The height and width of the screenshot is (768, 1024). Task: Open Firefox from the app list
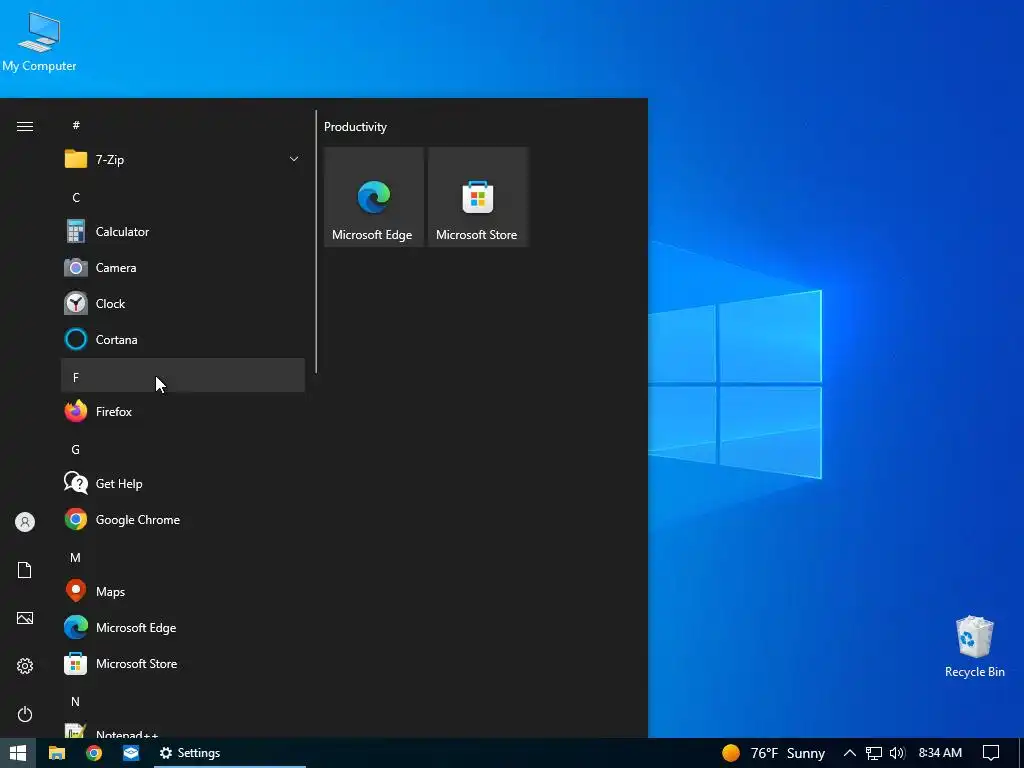pos(183,411)
